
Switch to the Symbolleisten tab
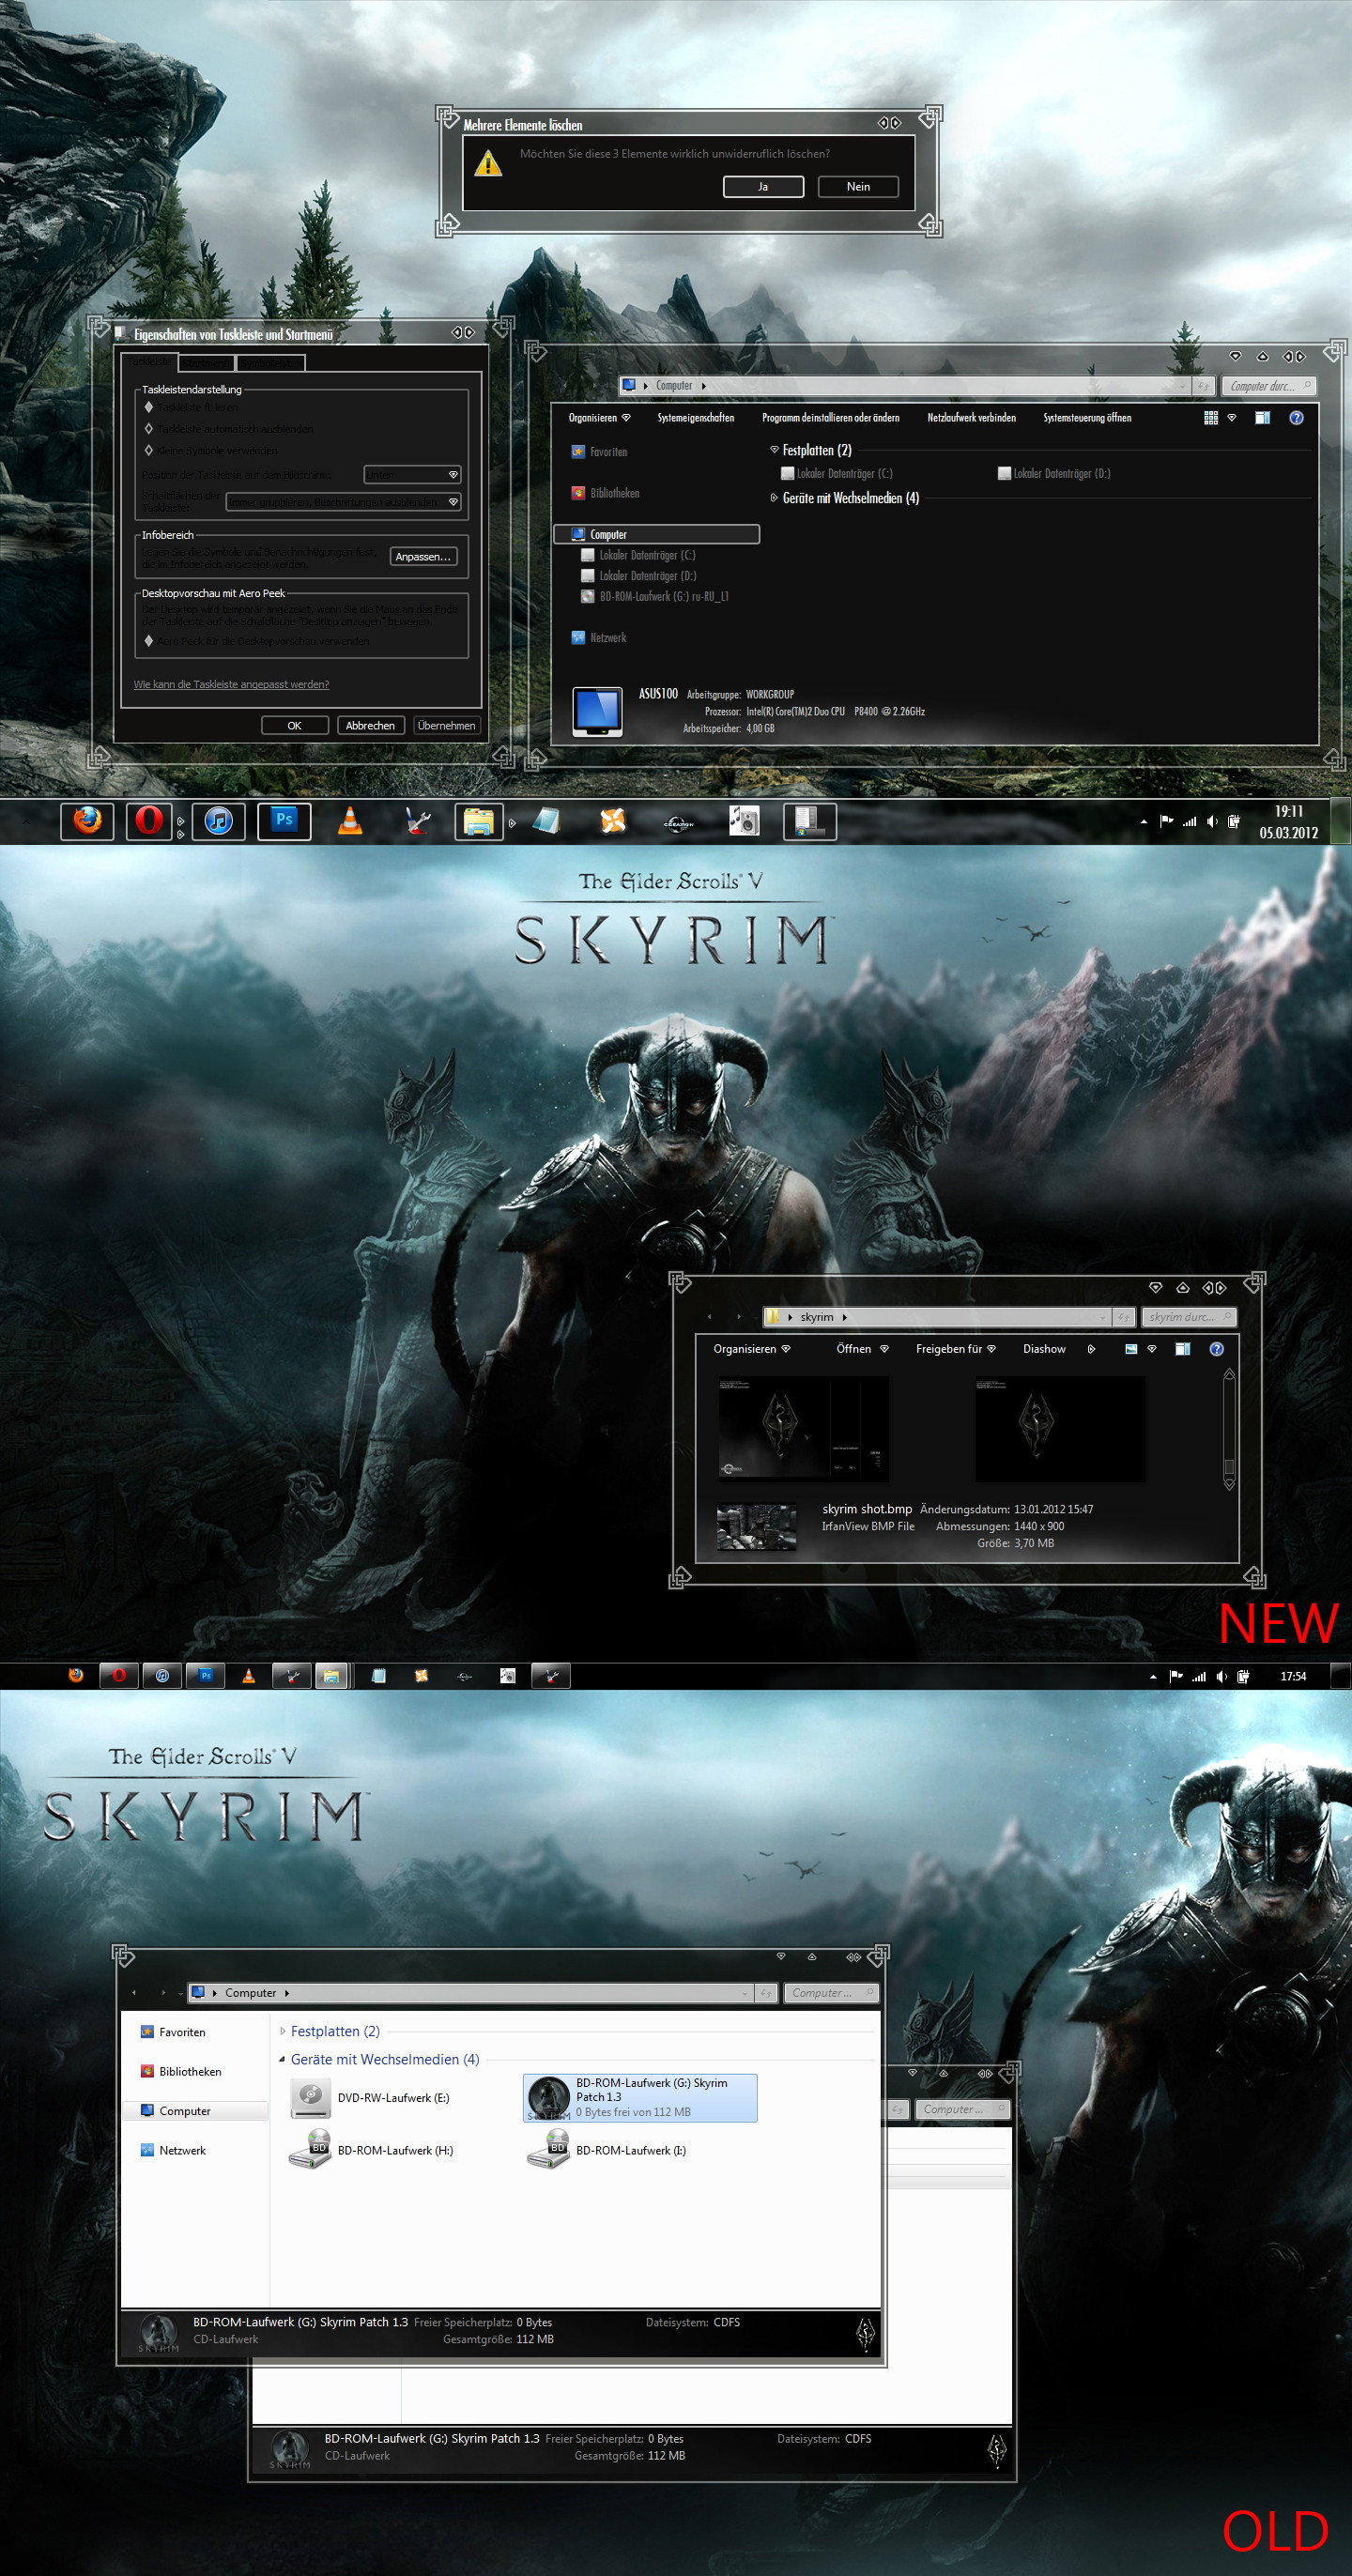click(270, 362)
